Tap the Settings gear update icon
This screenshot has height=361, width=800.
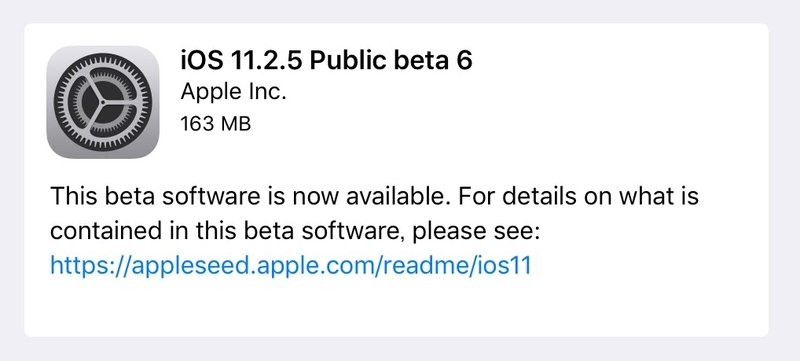[x=103, y=102]
